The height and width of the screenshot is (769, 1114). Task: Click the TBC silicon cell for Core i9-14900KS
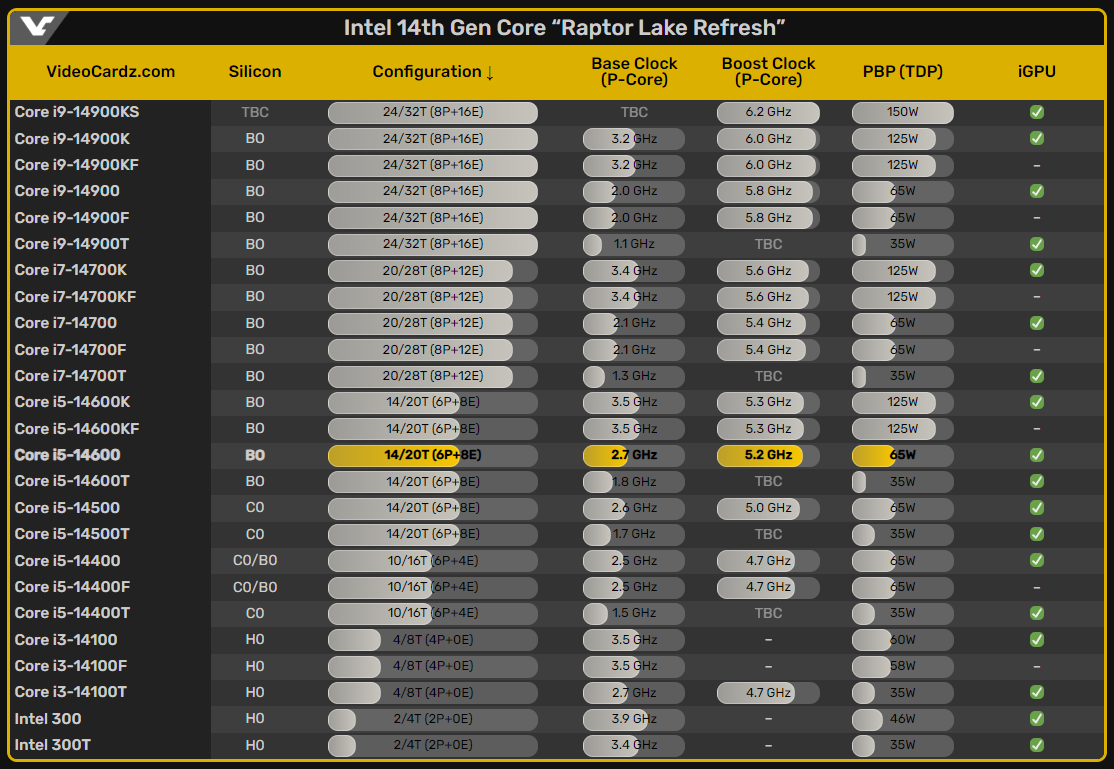(255, 112)
